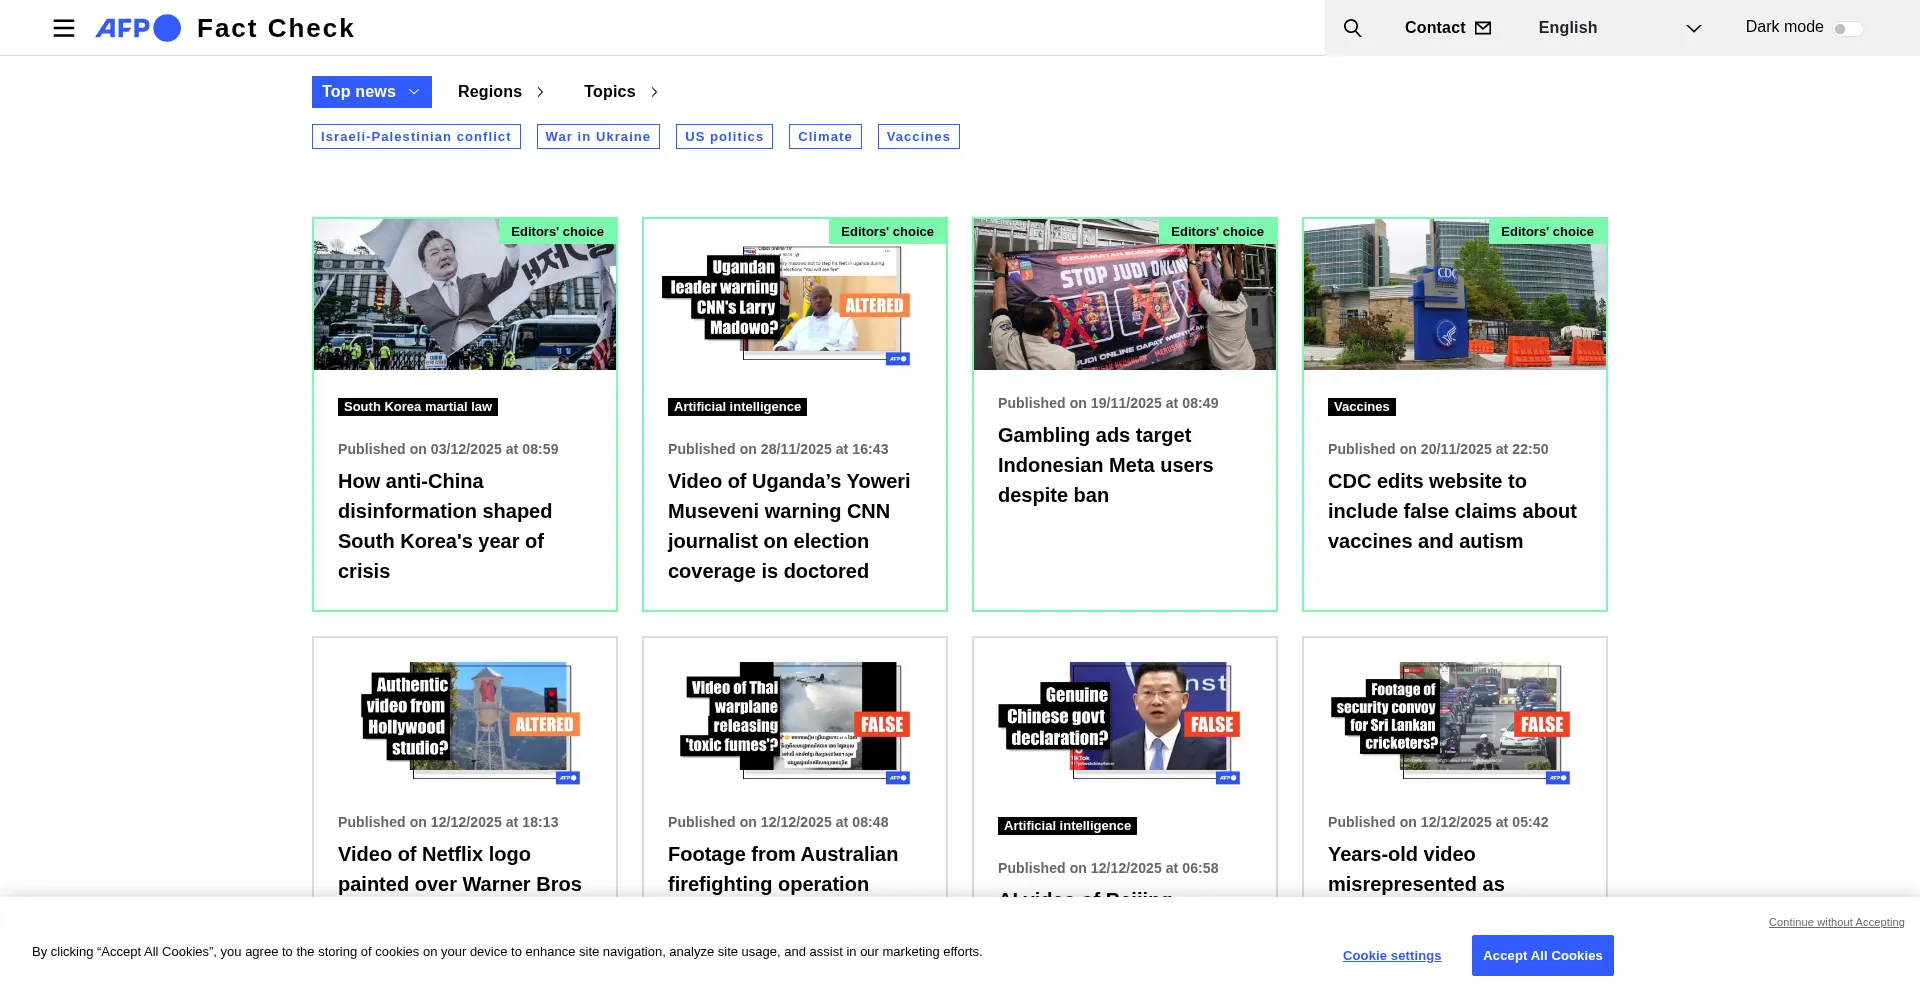Open the CDC building article image
This screenshot has height=993, width=1920.
pyautogui.click(x=1454, y=295)
